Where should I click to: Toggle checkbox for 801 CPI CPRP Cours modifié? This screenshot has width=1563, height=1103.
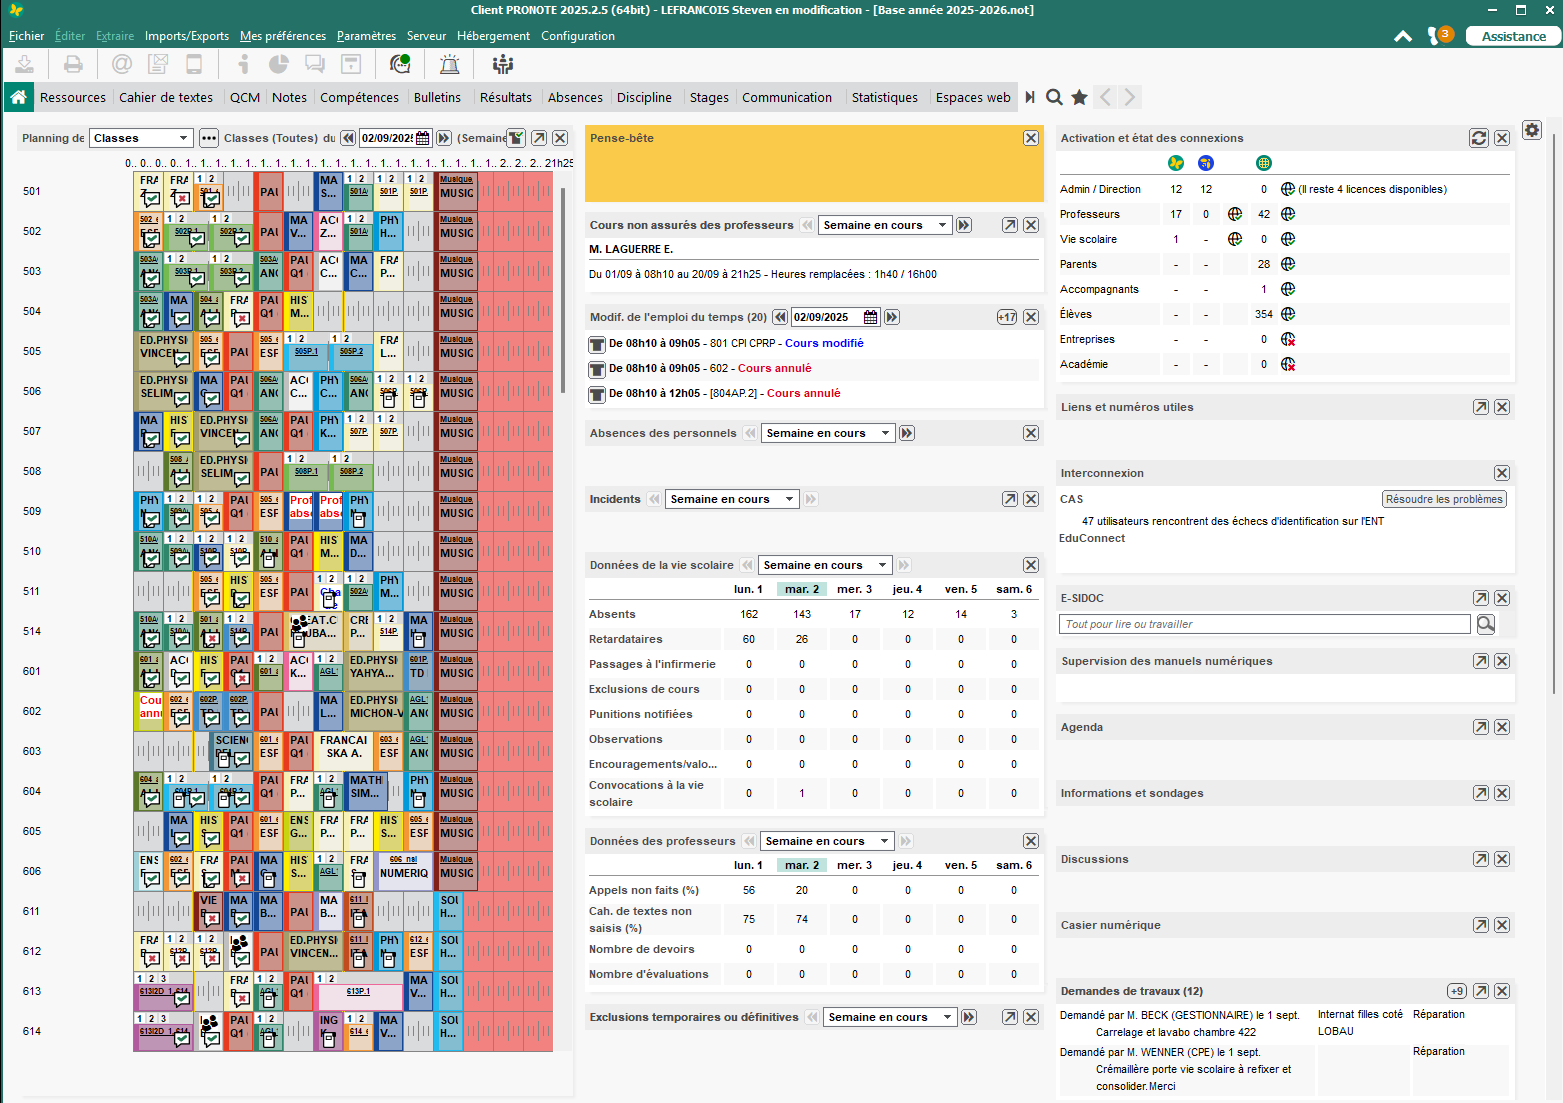tap(597, 344)
